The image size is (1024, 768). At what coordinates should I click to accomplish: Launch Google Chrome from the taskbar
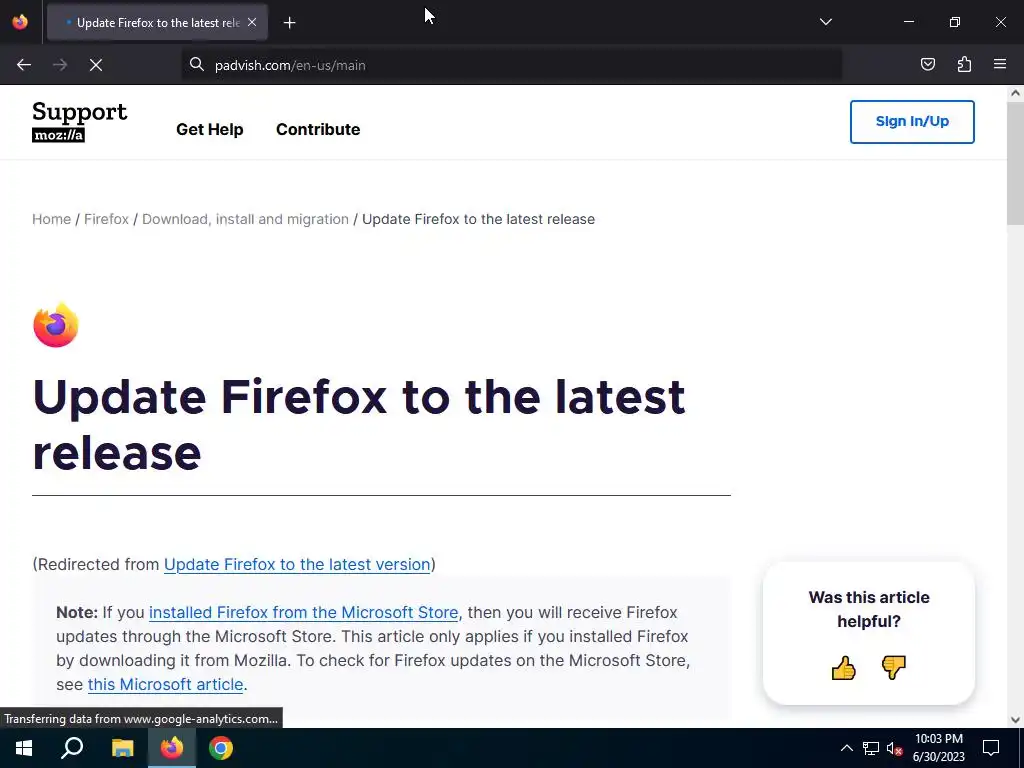[221, 748]
